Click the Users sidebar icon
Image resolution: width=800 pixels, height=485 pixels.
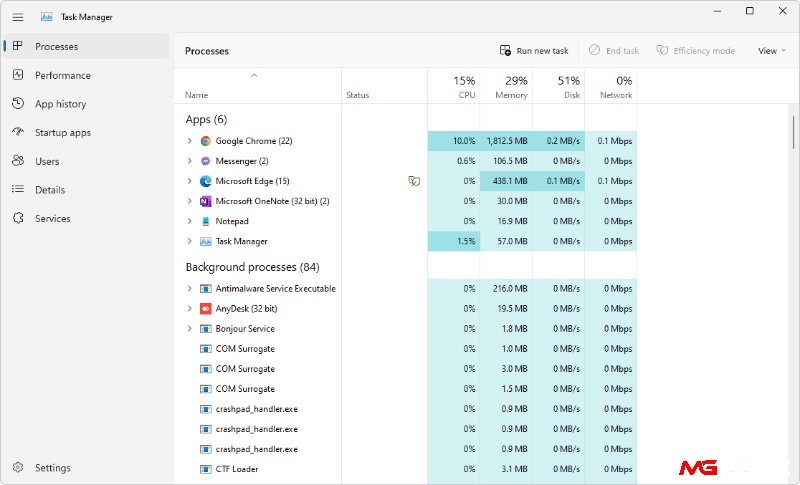pyautogui.click(x=18, y=161)
